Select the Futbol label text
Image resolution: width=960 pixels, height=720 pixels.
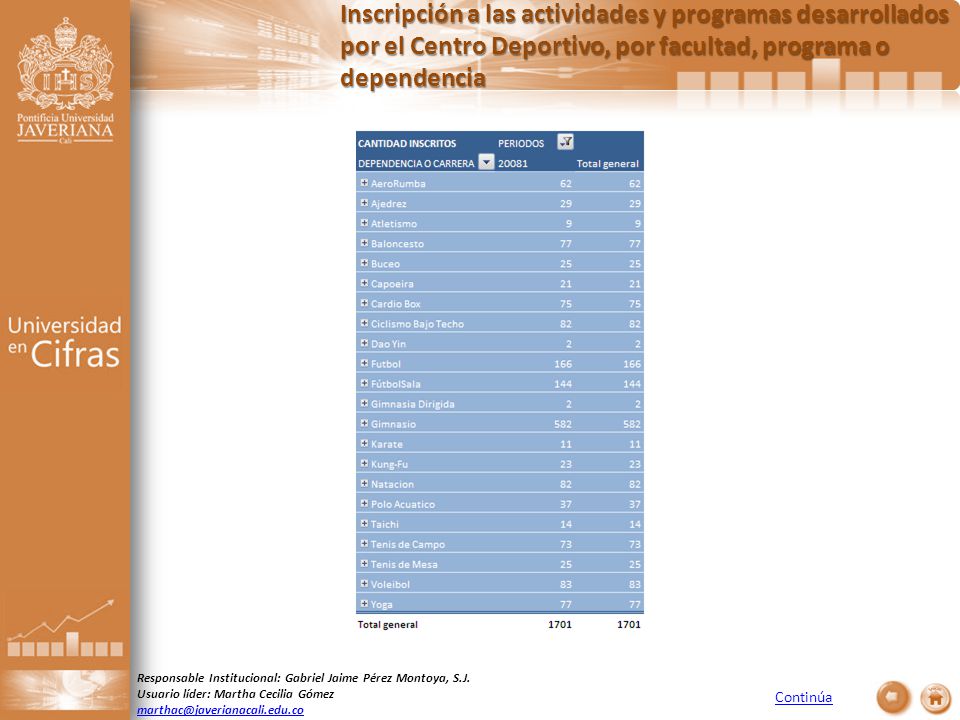386,364
